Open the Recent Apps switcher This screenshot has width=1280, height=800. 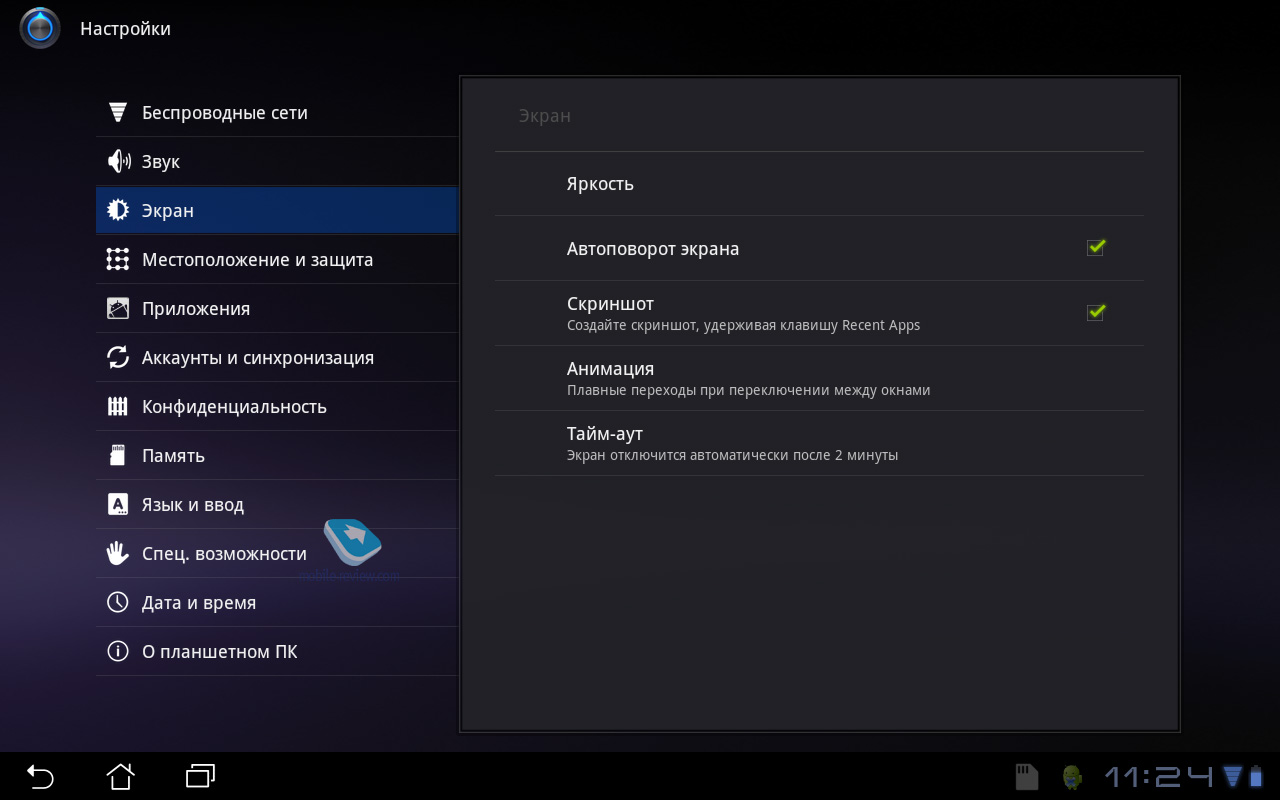[x=201, y=776]
